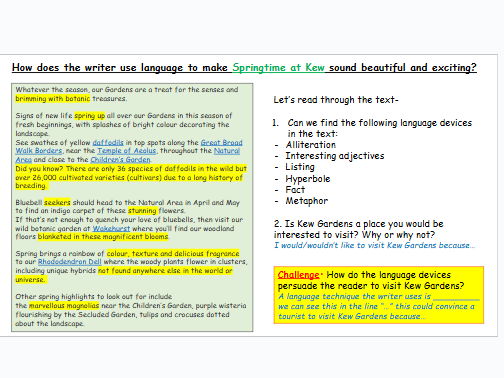Viewport: 504px width, 378px height.
Task: Click the red 'Challenge' heading
Action: tap(298, 275)
